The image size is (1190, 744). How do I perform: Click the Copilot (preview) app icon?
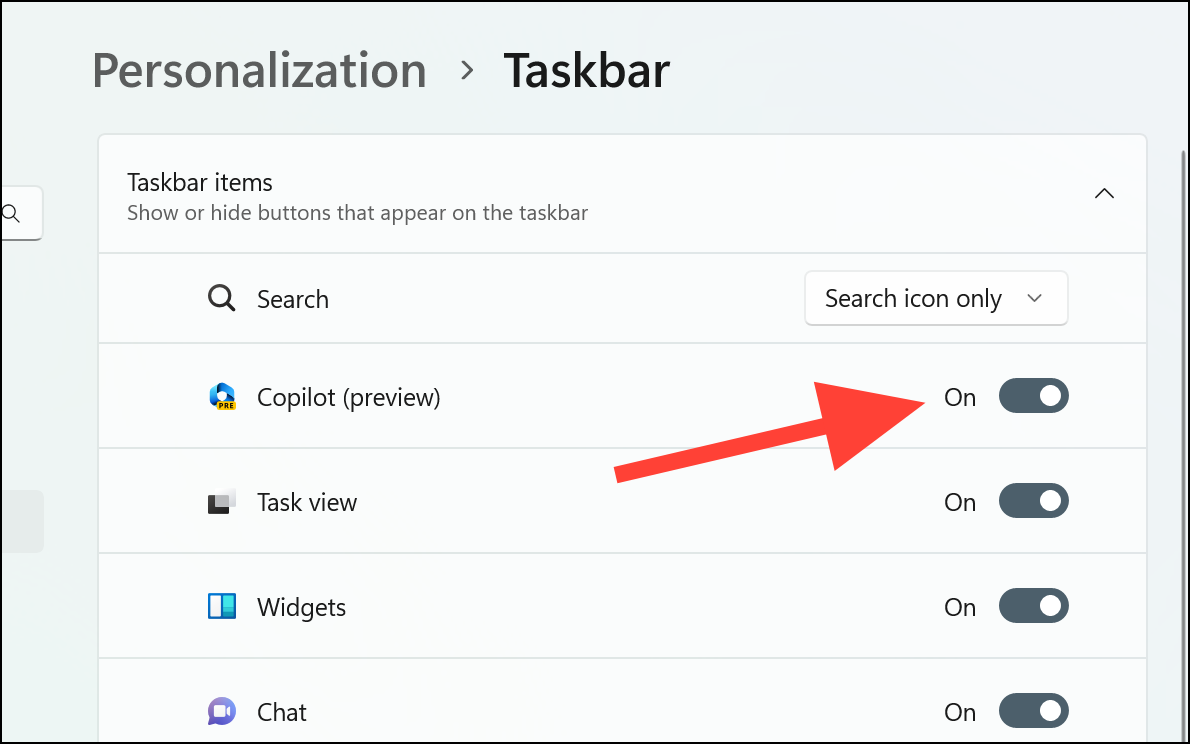coord(222,396)
